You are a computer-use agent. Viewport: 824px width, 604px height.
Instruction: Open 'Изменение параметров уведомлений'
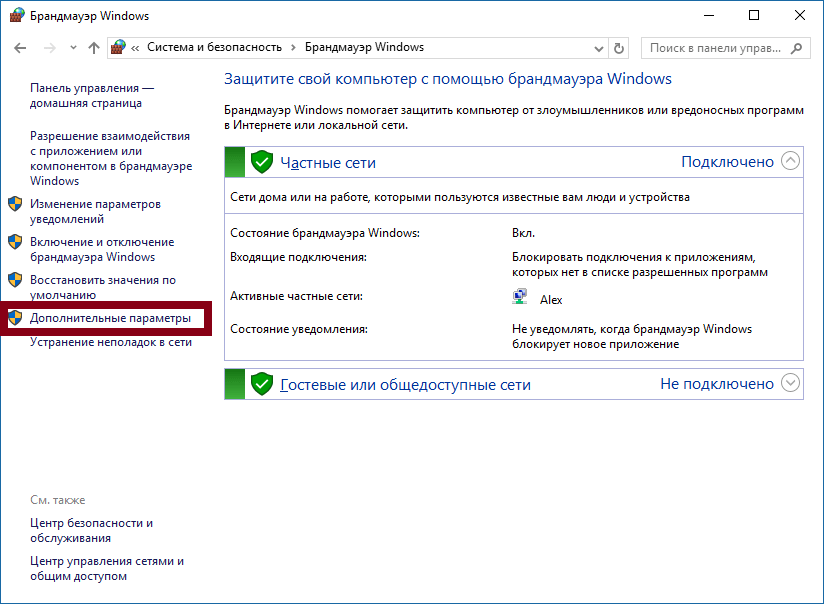click(95, 211)
